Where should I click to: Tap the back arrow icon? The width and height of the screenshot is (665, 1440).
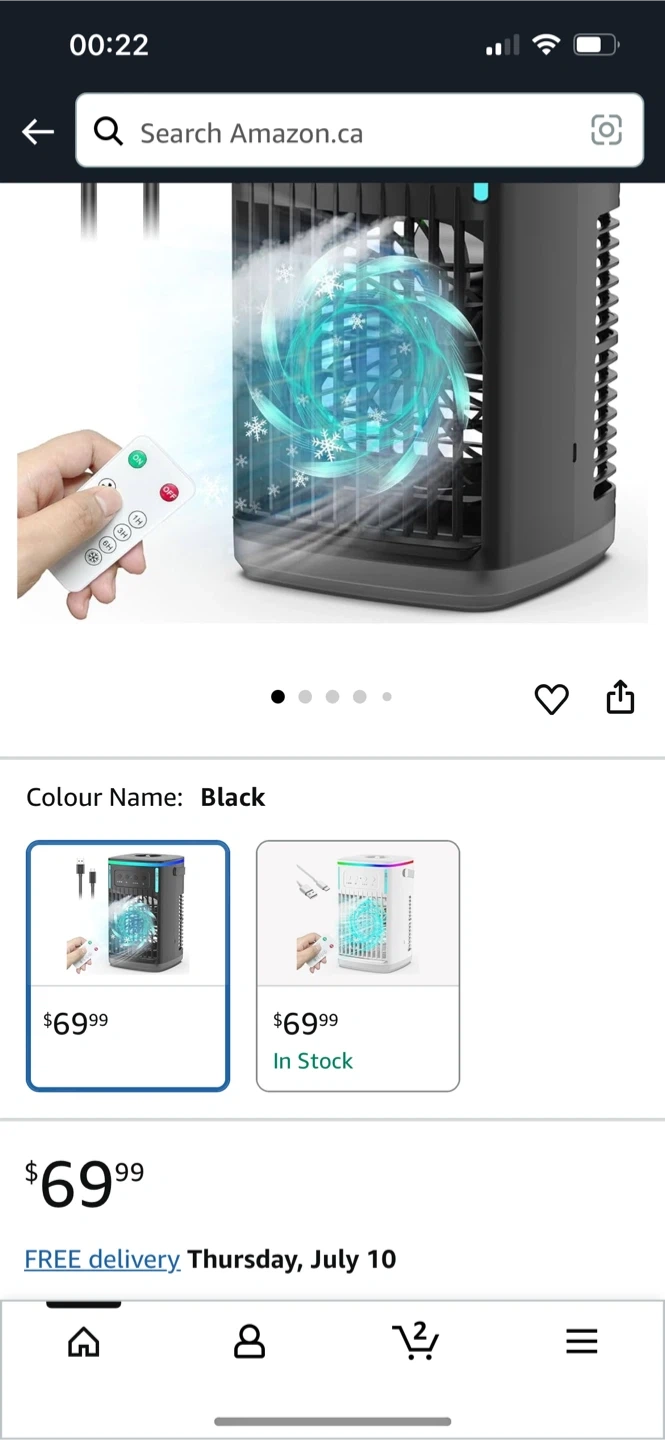point(37,131)
